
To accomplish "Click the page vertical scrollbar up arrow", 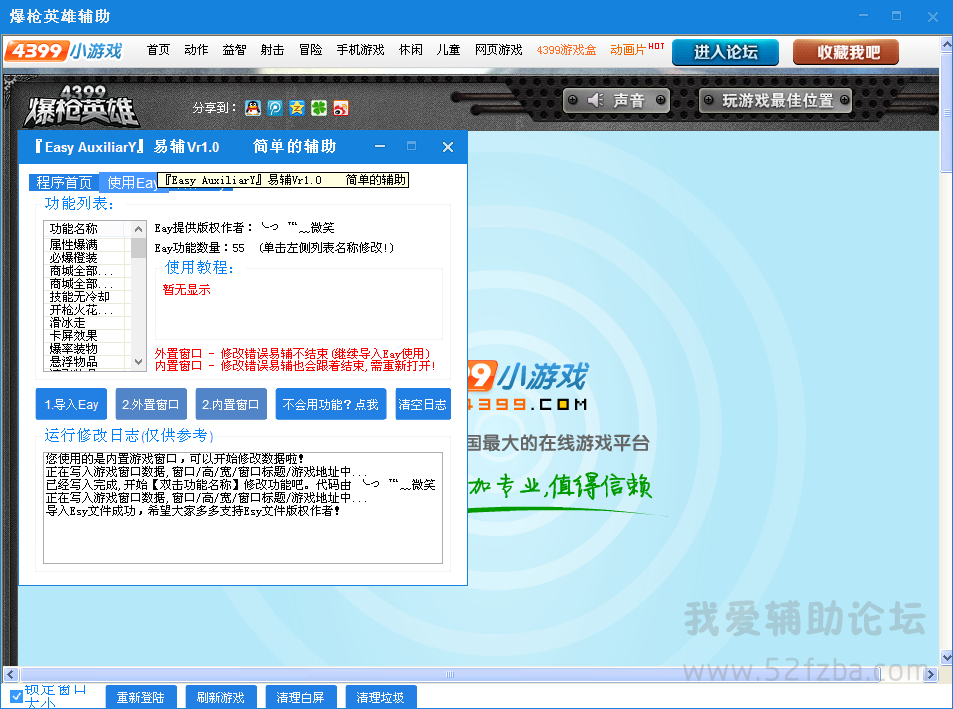I will coord(946,44).
